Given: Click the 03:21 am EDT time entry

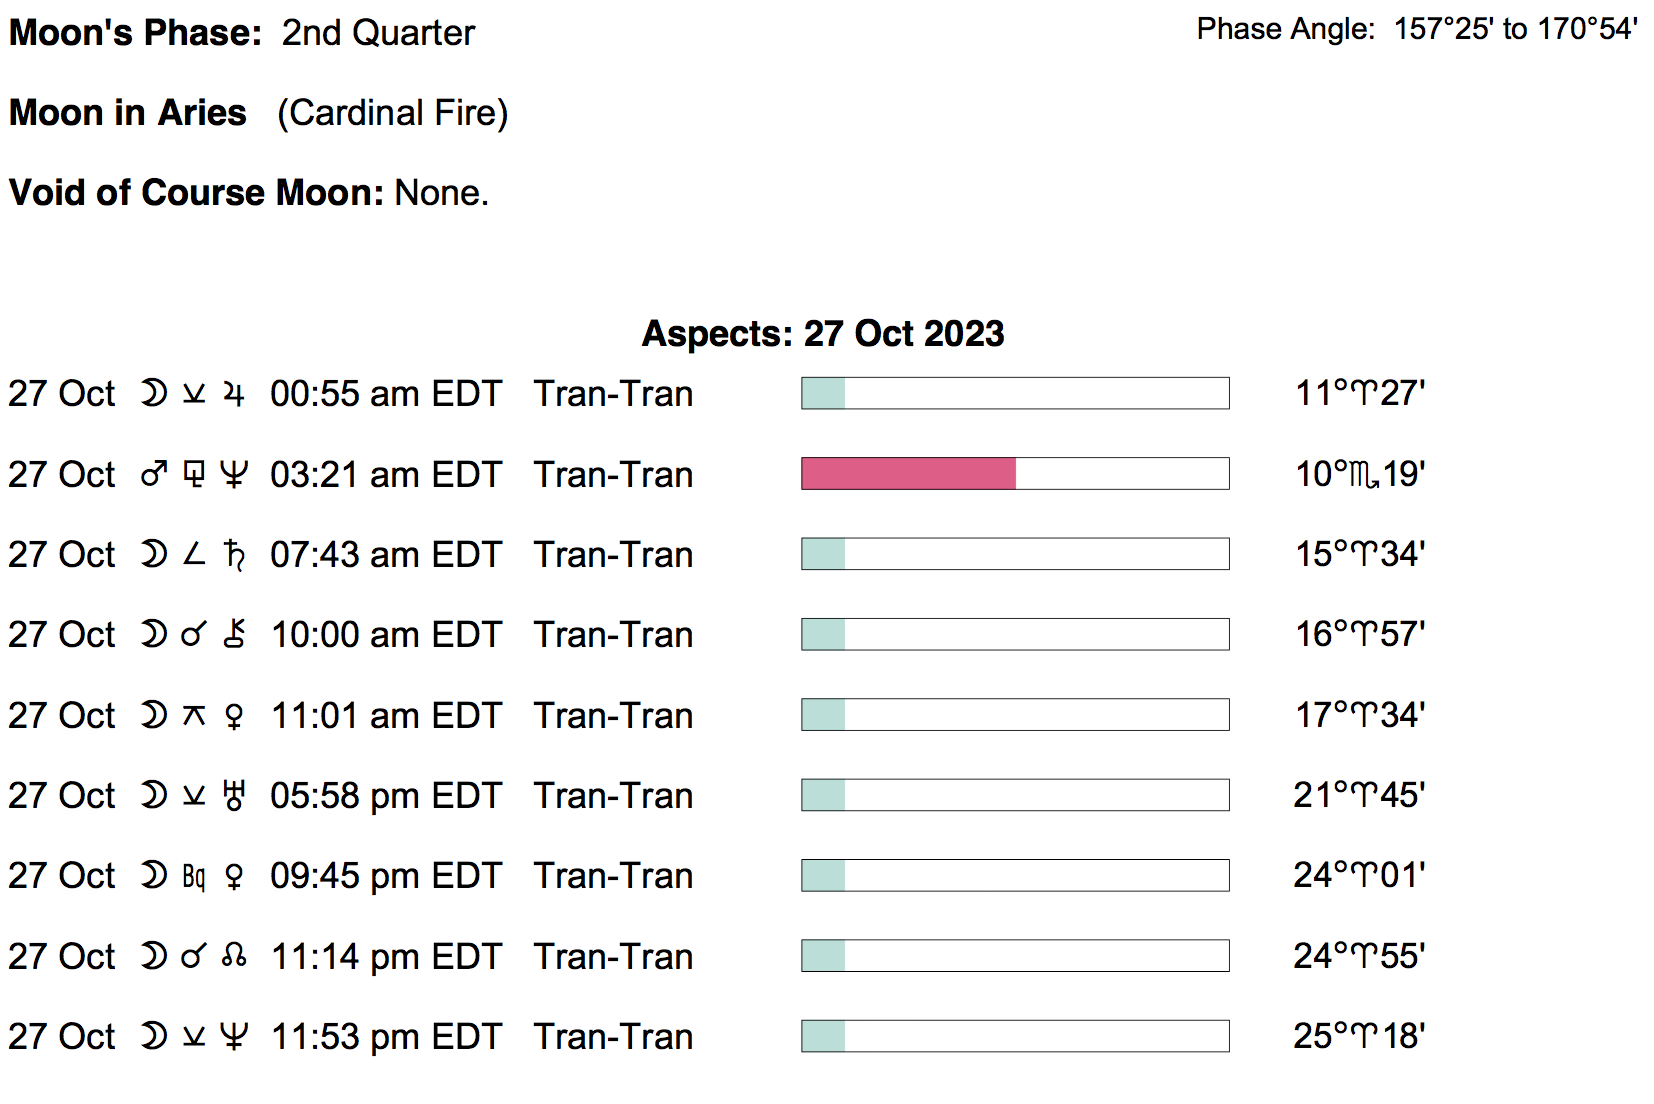Looking at the screenshot, I should coord(385,474).
